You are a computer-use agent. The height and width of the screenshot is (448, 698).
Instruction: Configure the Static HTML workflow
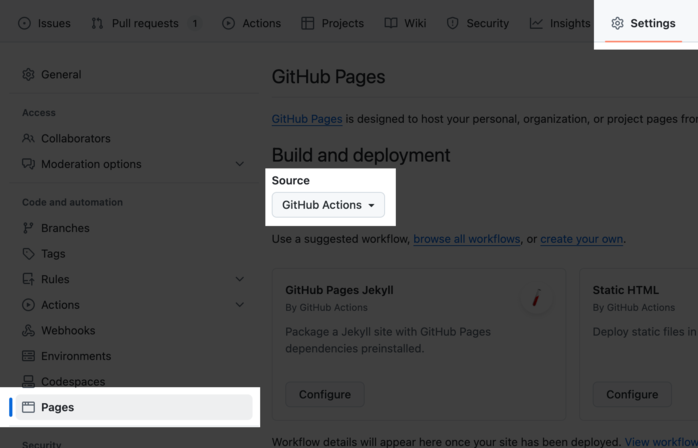point(632,395)
